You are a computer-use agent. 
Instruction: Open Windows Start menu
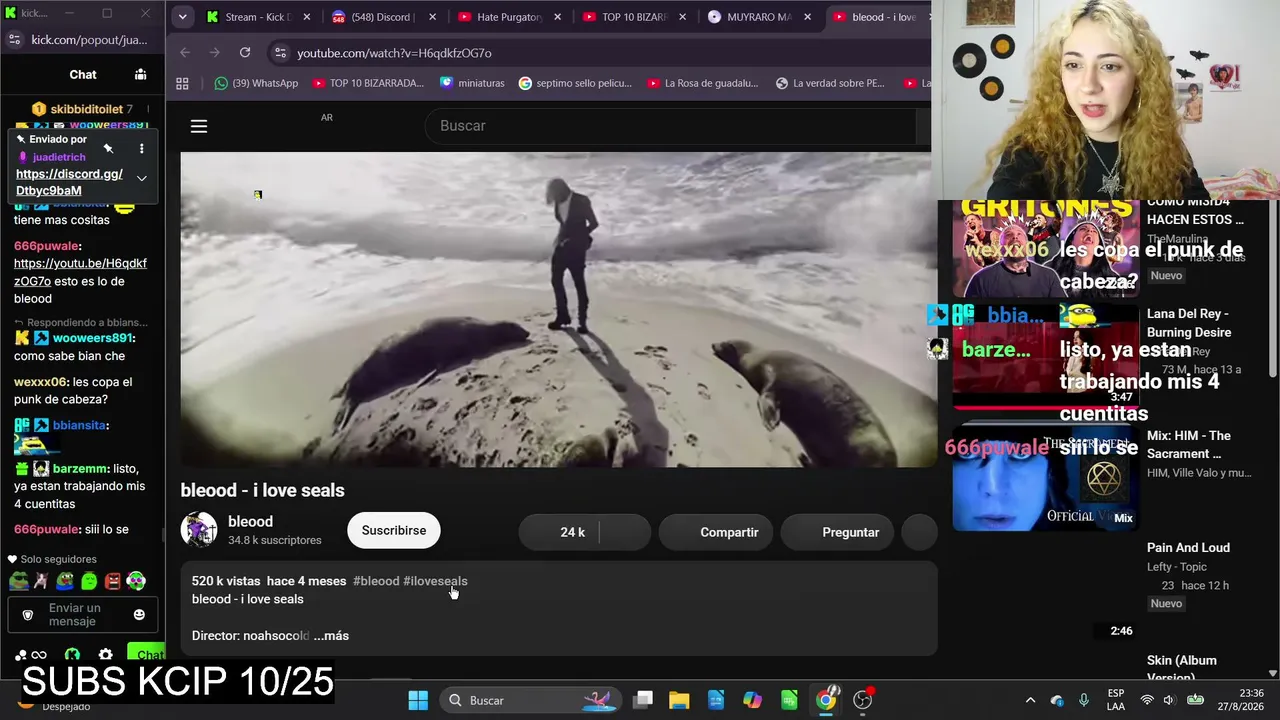point(418,700)
